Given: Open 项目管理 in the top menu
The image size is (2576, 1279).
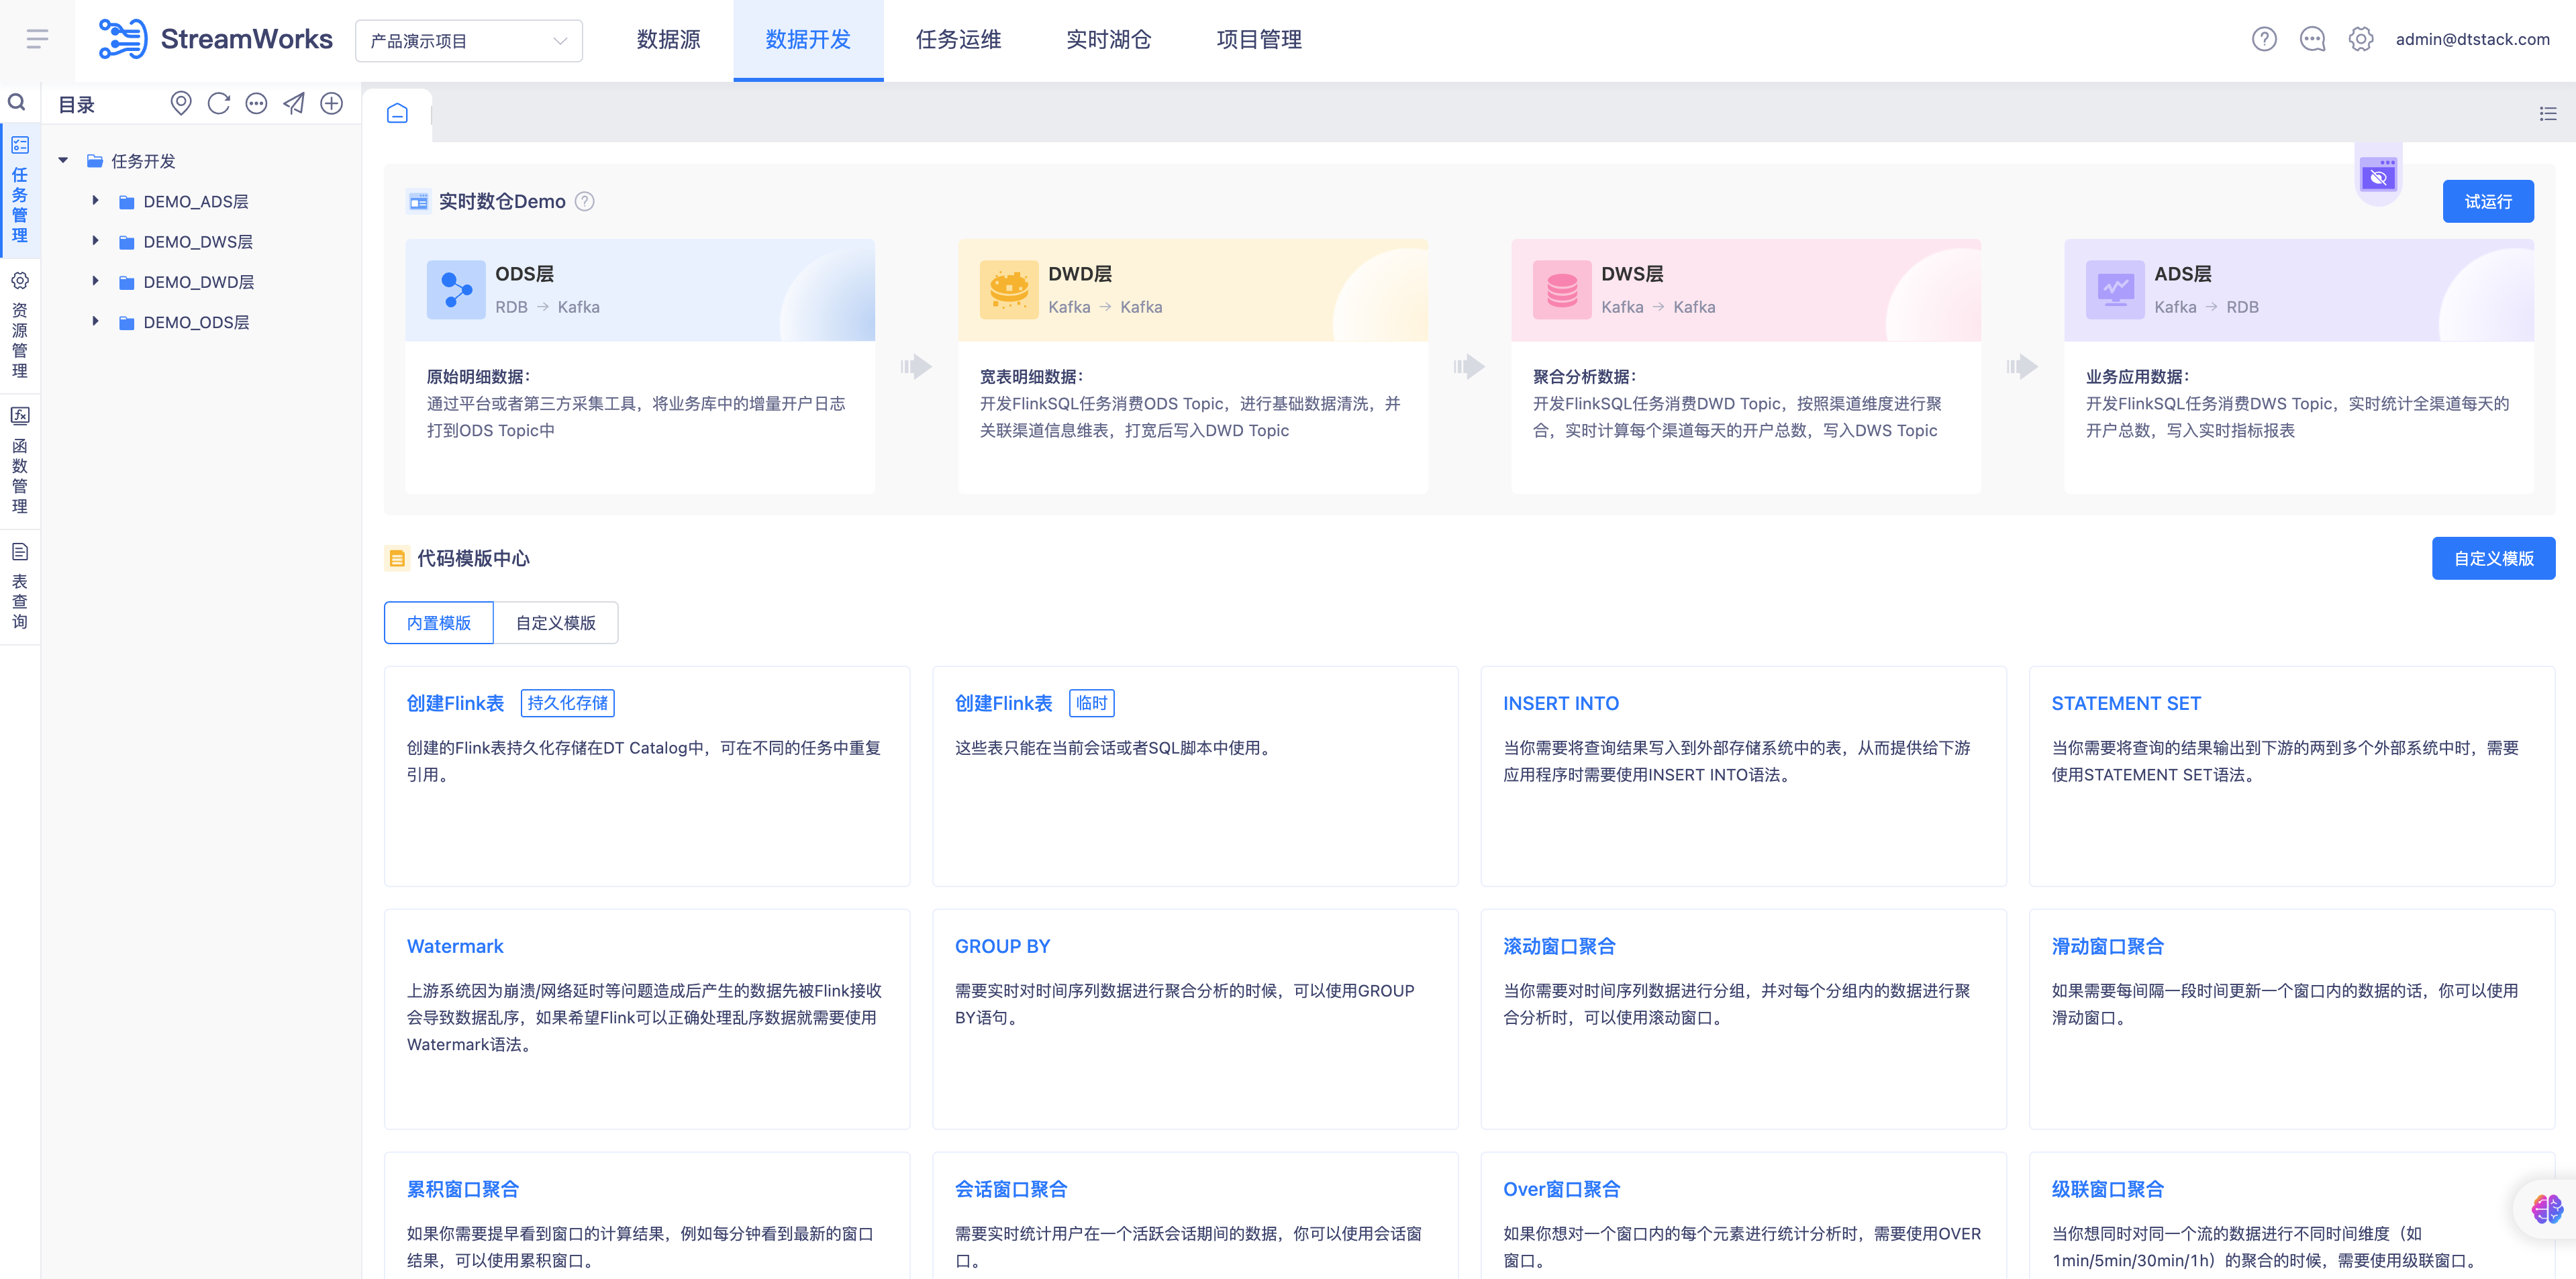Looking at the screenshot, I should pyautogui.click(x=1259, y=40).
